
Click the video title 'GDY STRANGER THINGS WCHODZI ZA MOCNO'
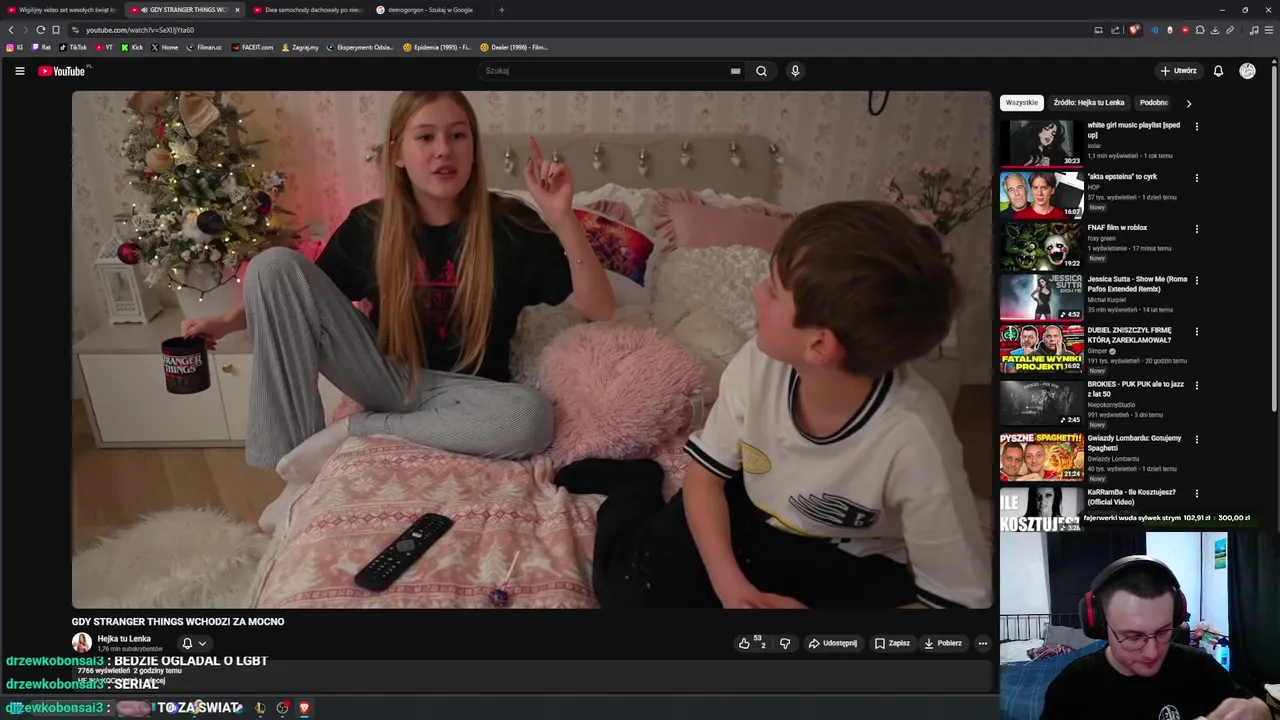coord(178,622)
